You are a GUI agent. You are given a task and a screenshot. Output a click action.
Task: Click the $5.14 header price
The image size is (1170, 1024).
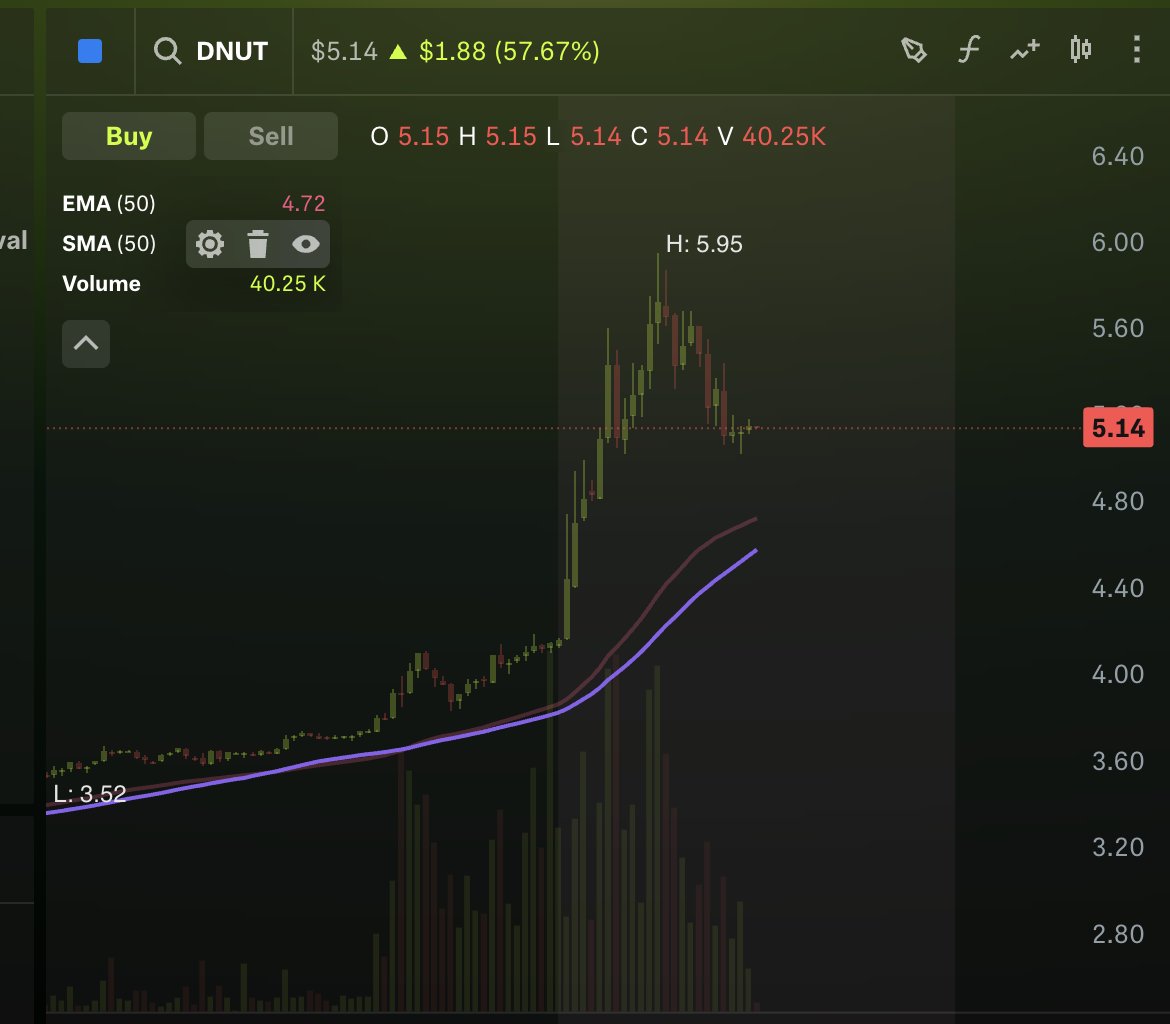tap(344, 51)
